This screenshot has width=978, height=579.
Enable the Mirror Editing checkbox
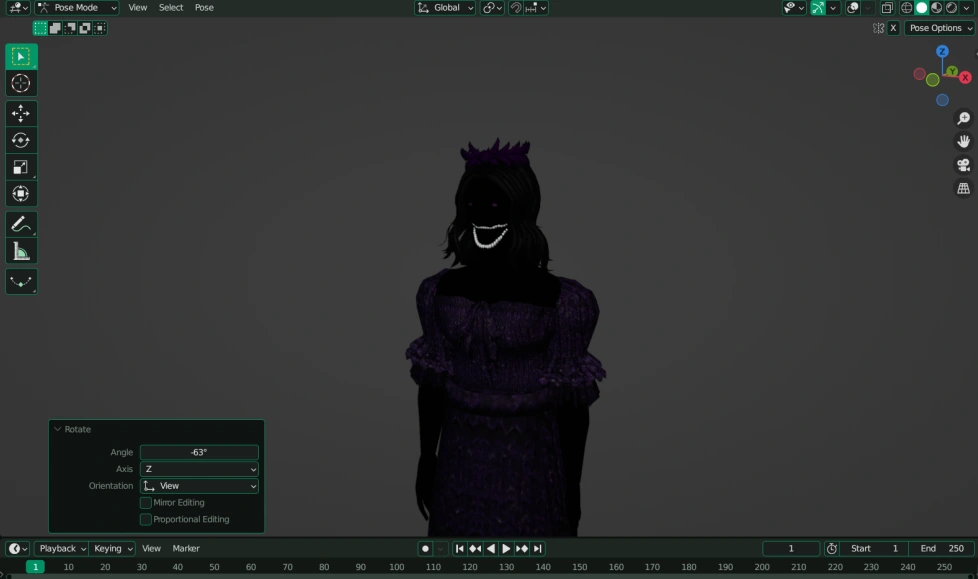tap(145, 502)
